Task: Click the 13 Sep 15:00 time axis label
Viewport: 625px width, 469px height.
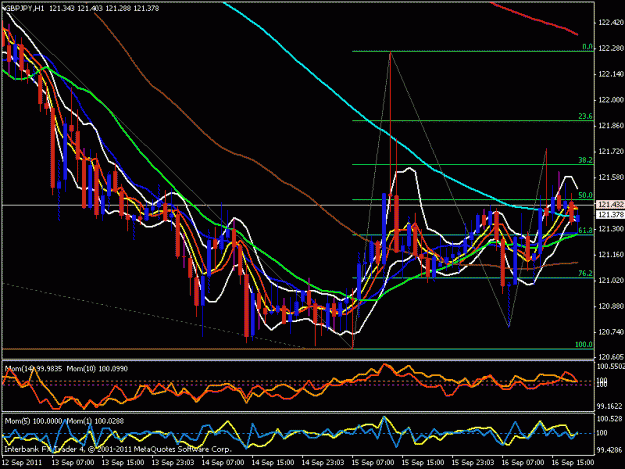Action: [x=123, y=463]
